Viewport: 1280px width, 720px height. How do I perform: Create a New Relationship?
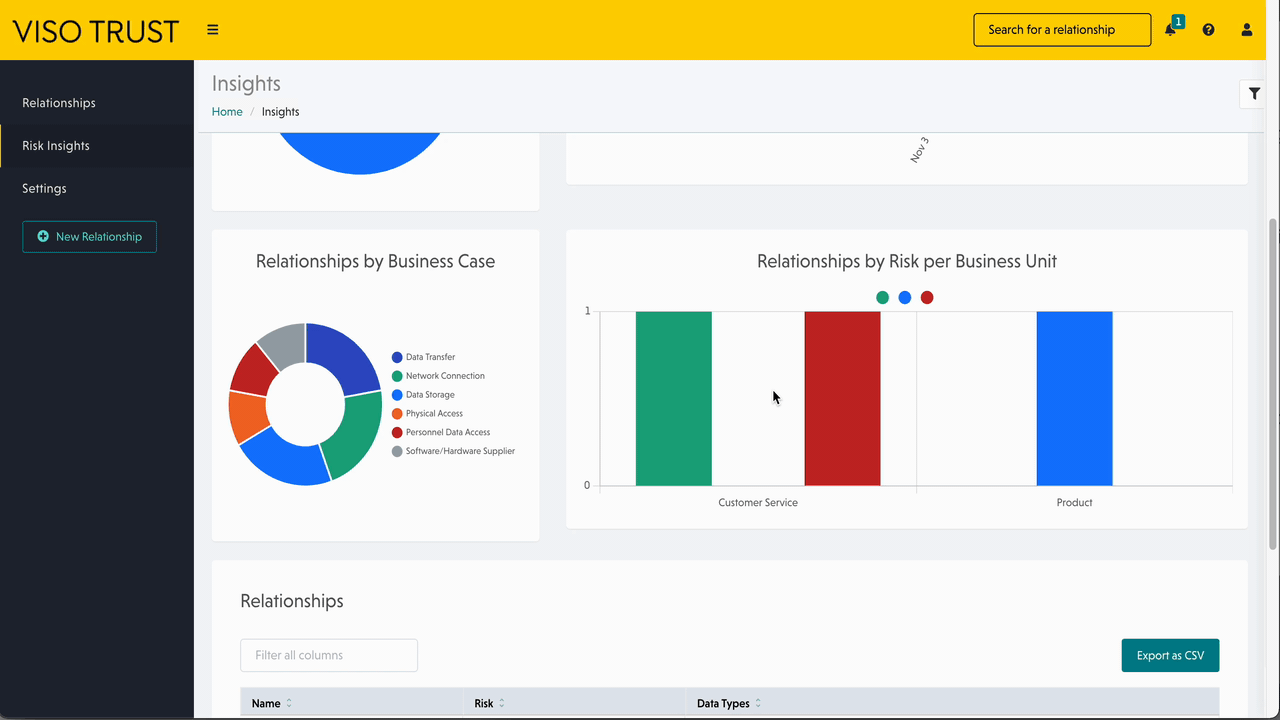point(89,237)
